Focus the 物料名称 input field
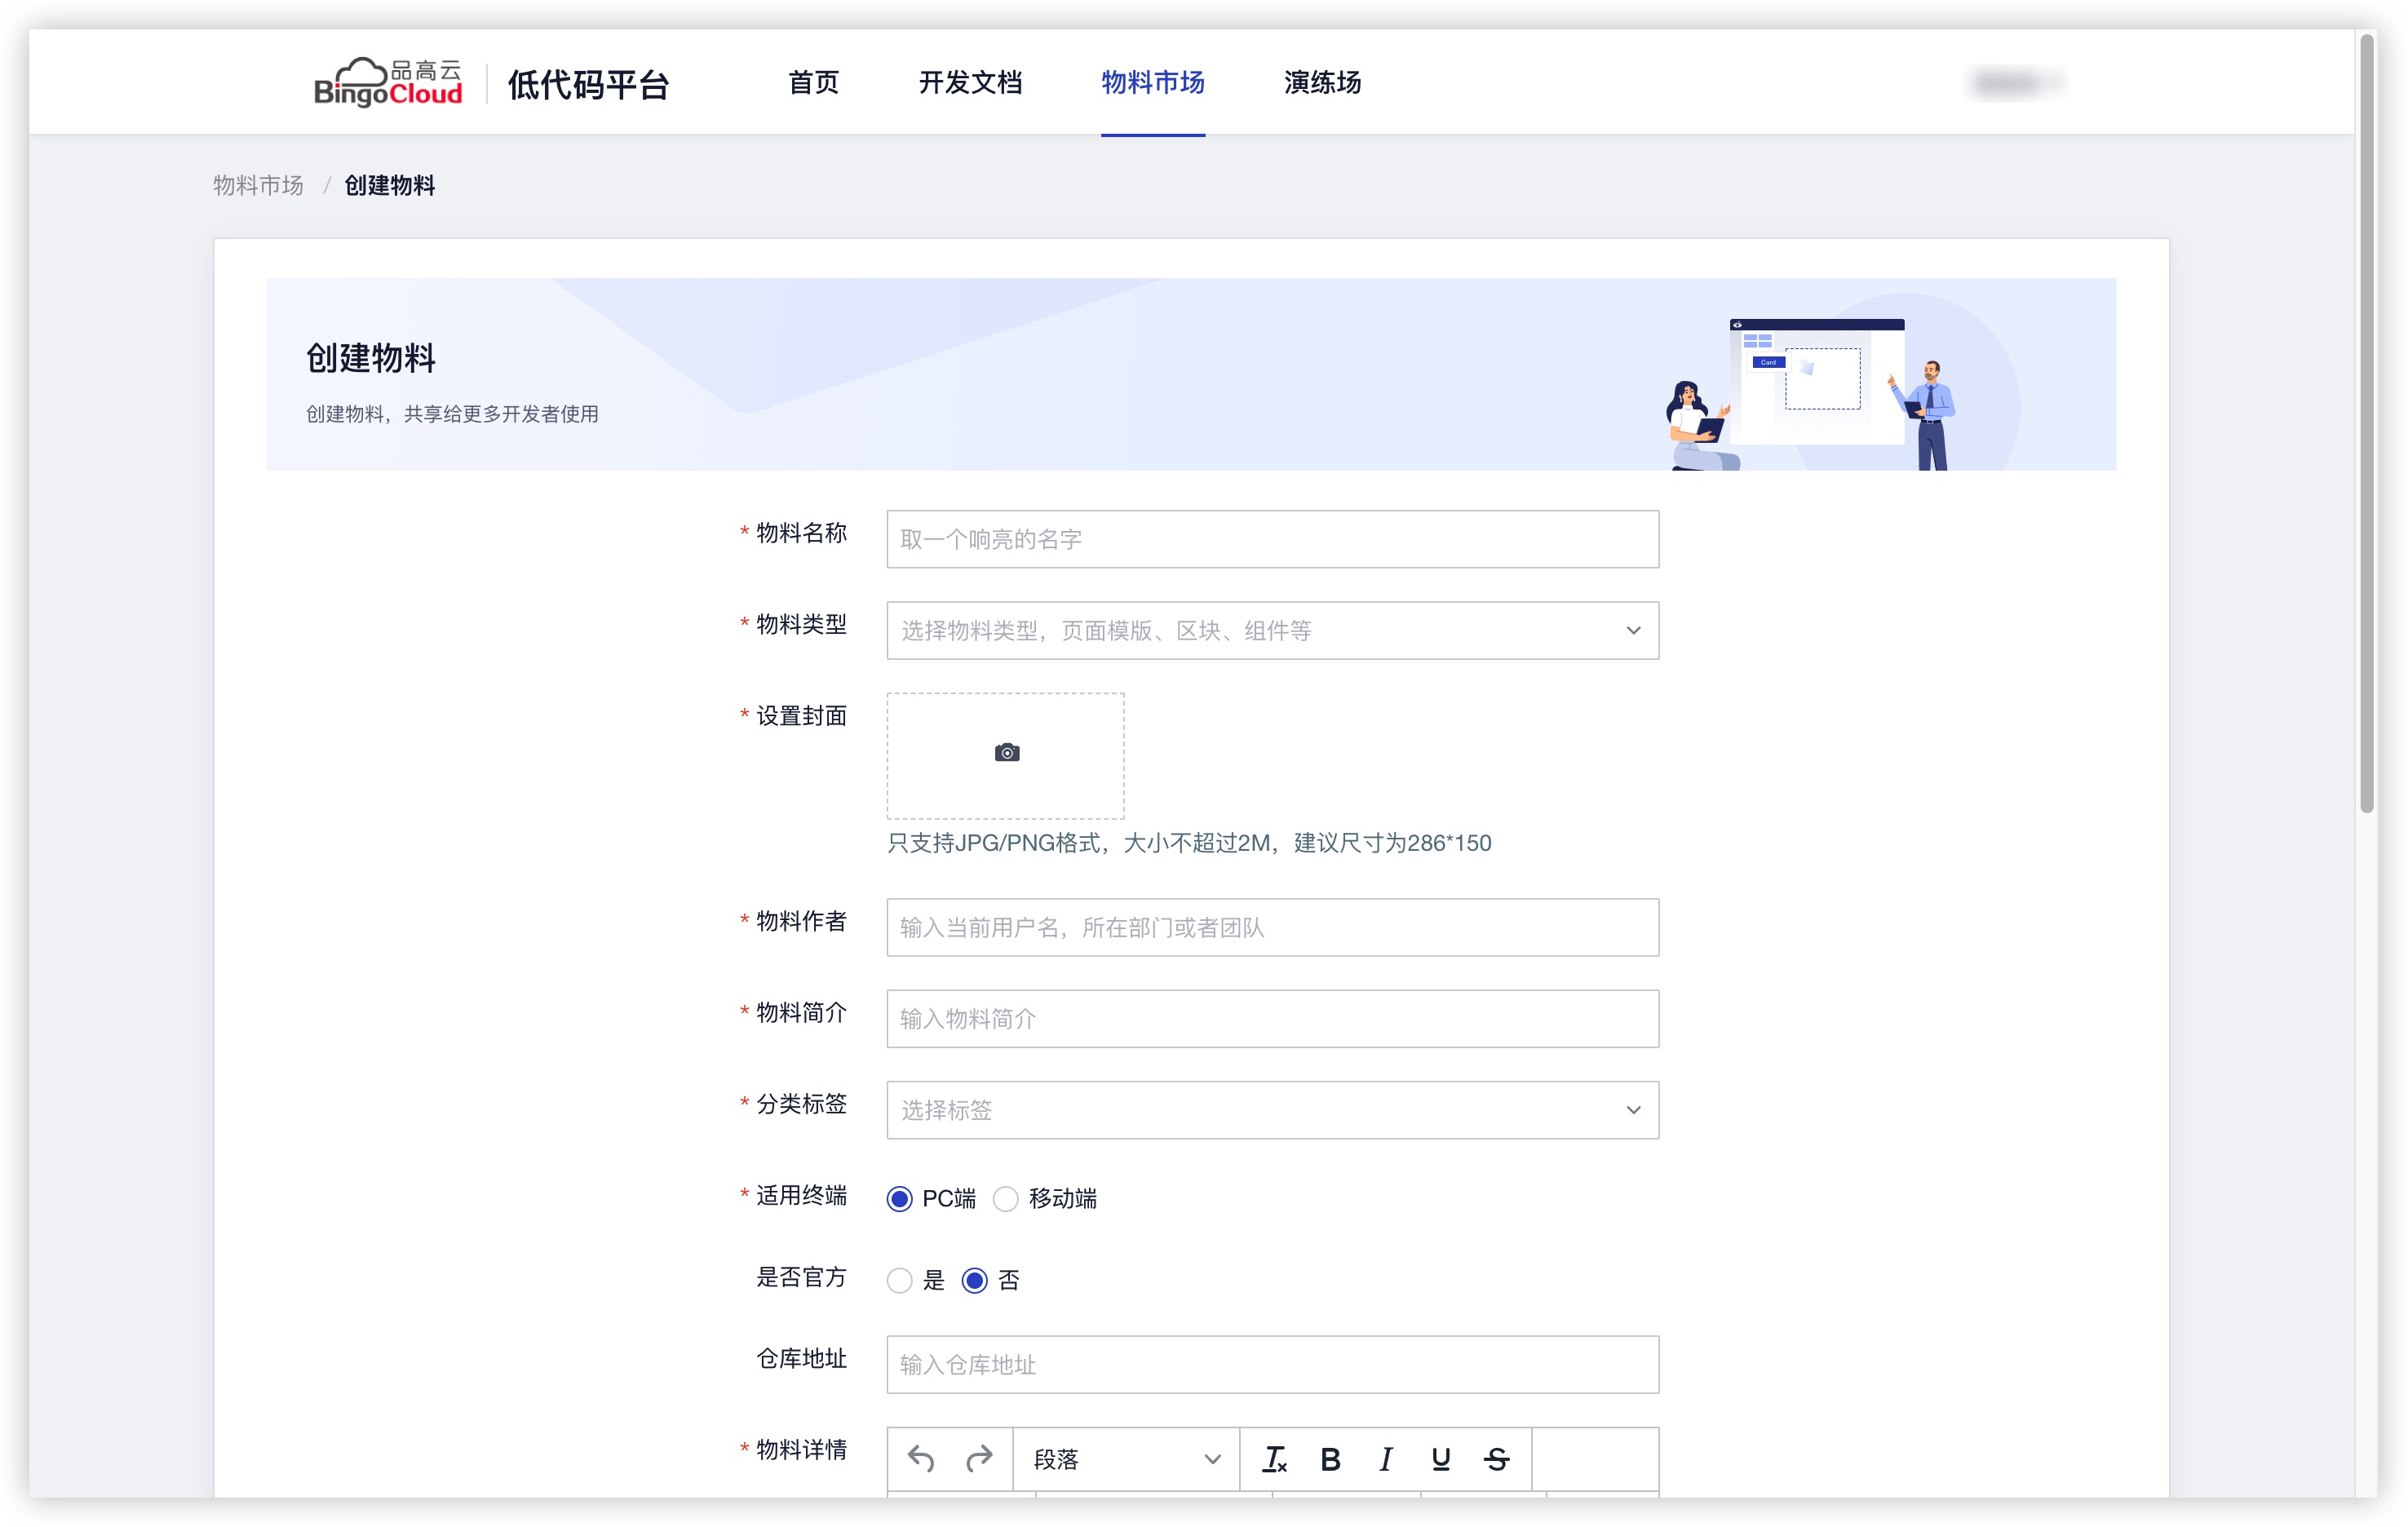The height and width of the screenshot is (1527, 2408). pos(1272,539)
